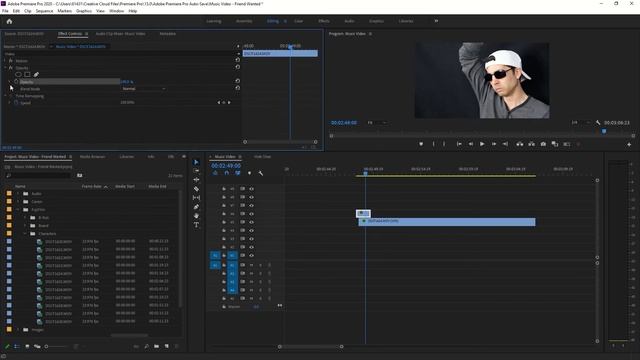Open Find in the Project panel footer

click(x=147, y=346)
